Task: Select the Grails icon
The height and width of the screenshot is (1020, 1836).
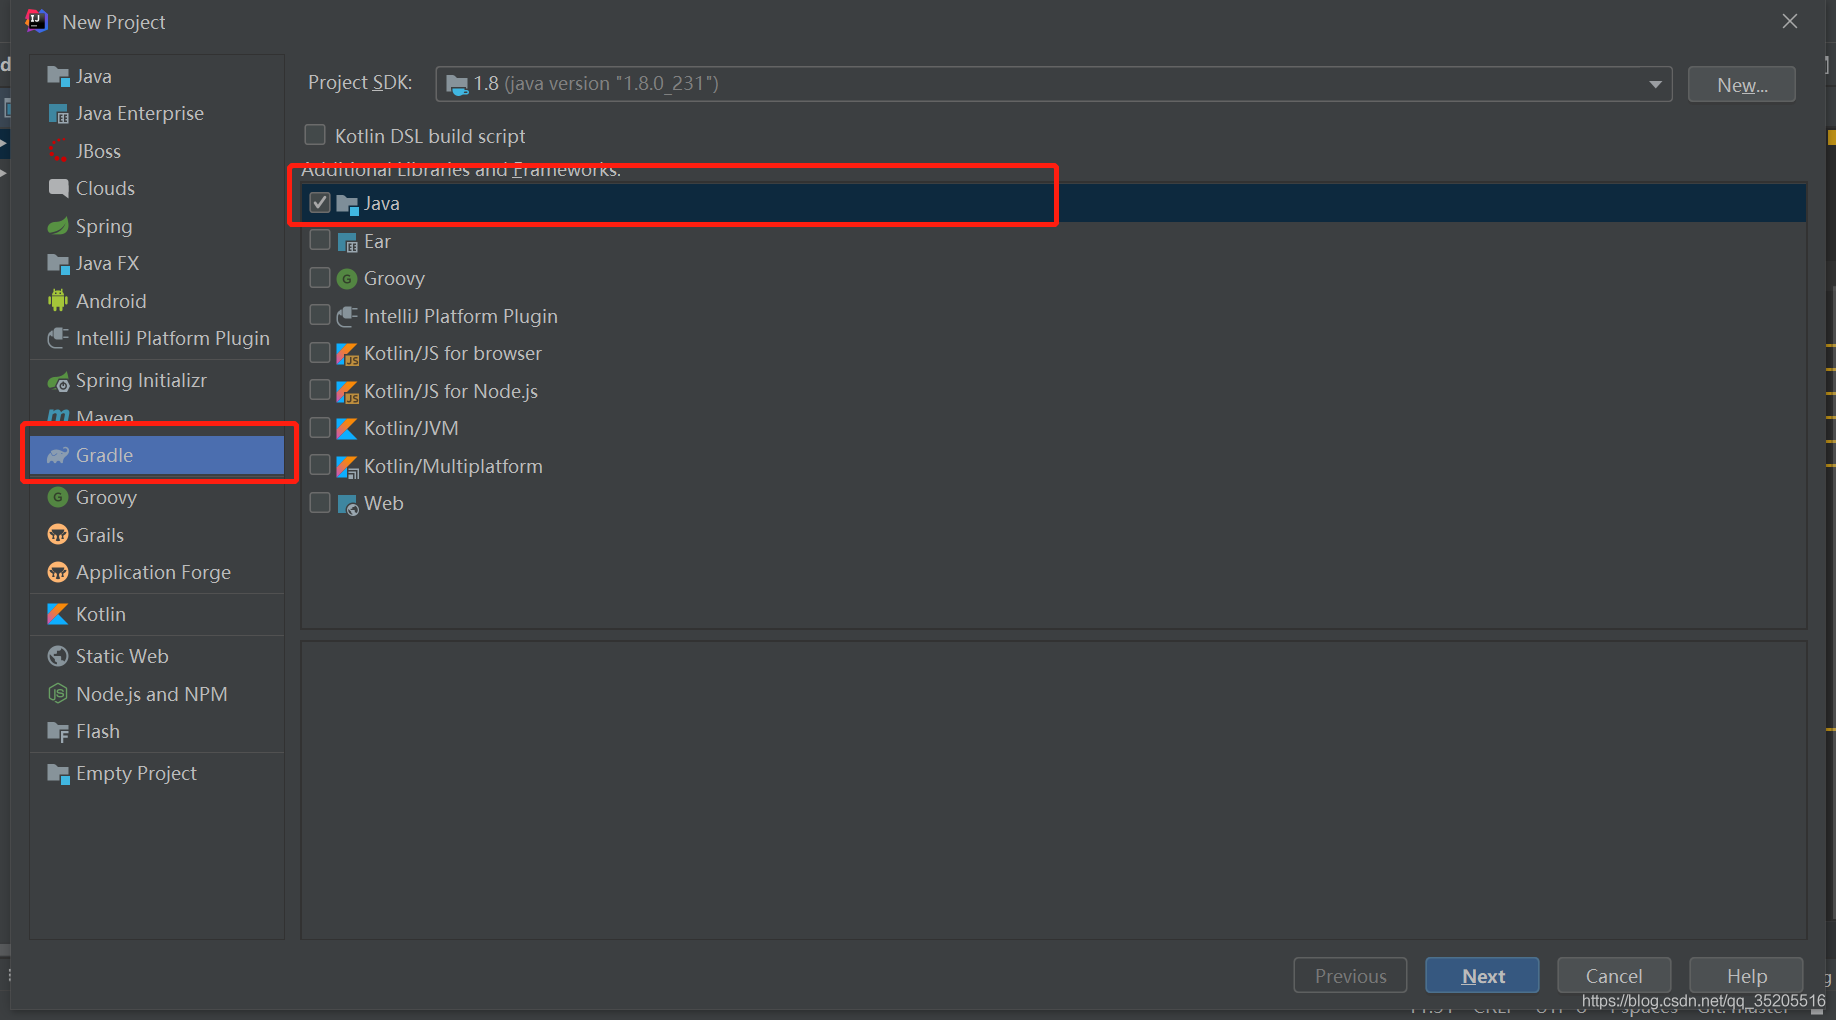Action: (x=58, y=535)
